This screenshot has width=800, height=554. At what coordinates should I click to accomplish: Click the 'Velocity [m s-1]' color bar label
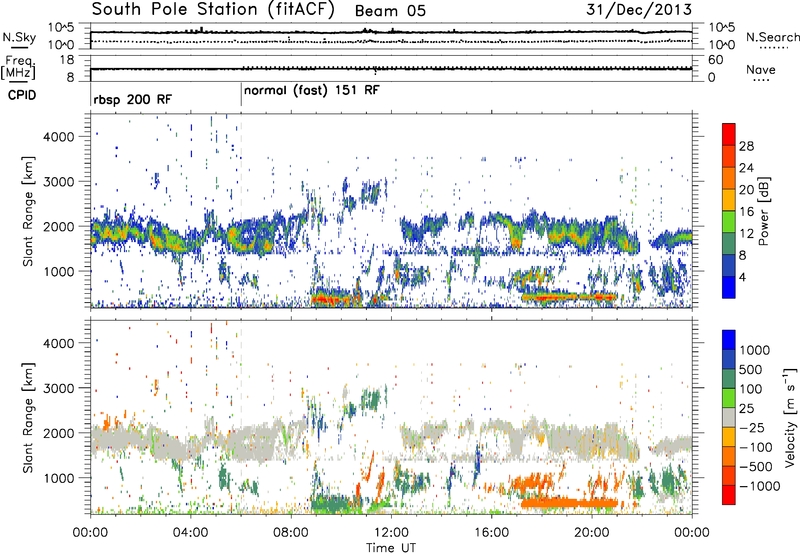[x=790, y=417]
